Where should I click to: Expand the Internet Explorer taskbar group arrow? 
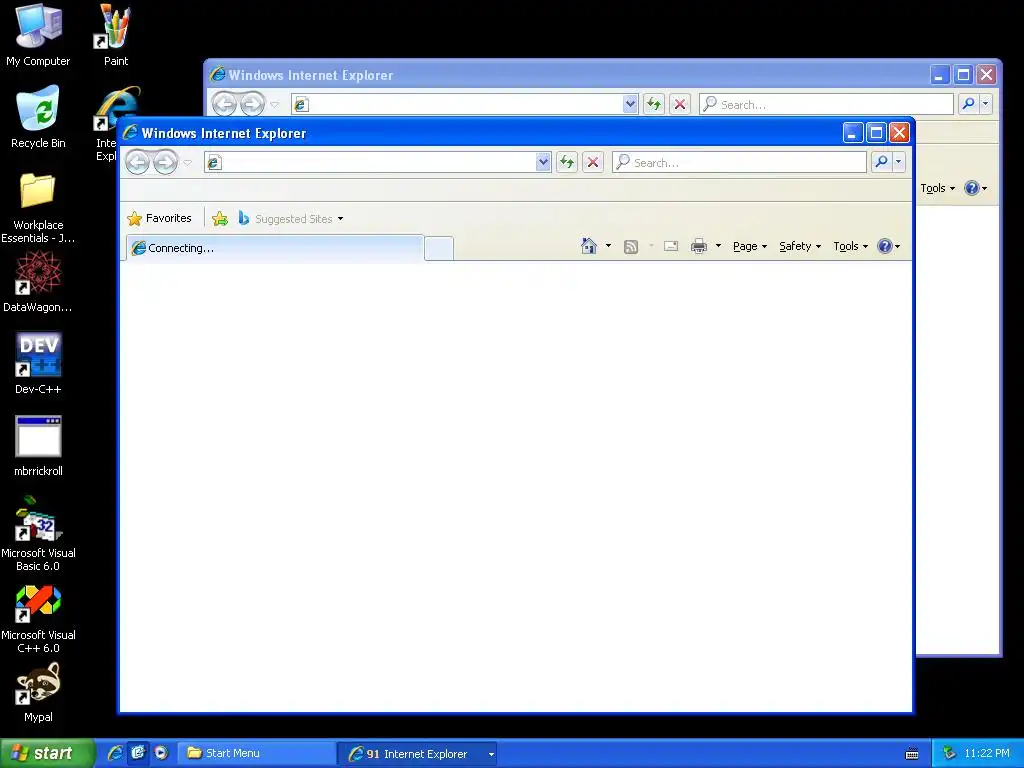(491, 754)
